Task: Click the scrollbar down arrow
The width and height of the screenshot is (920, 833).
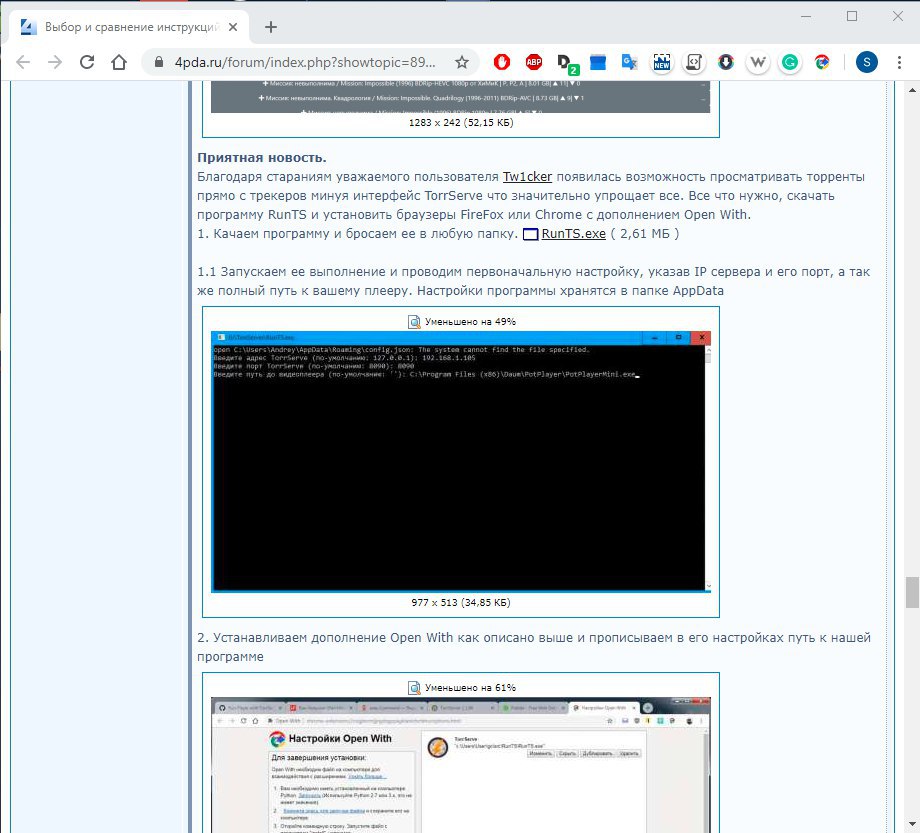Action: click(912, 825)
